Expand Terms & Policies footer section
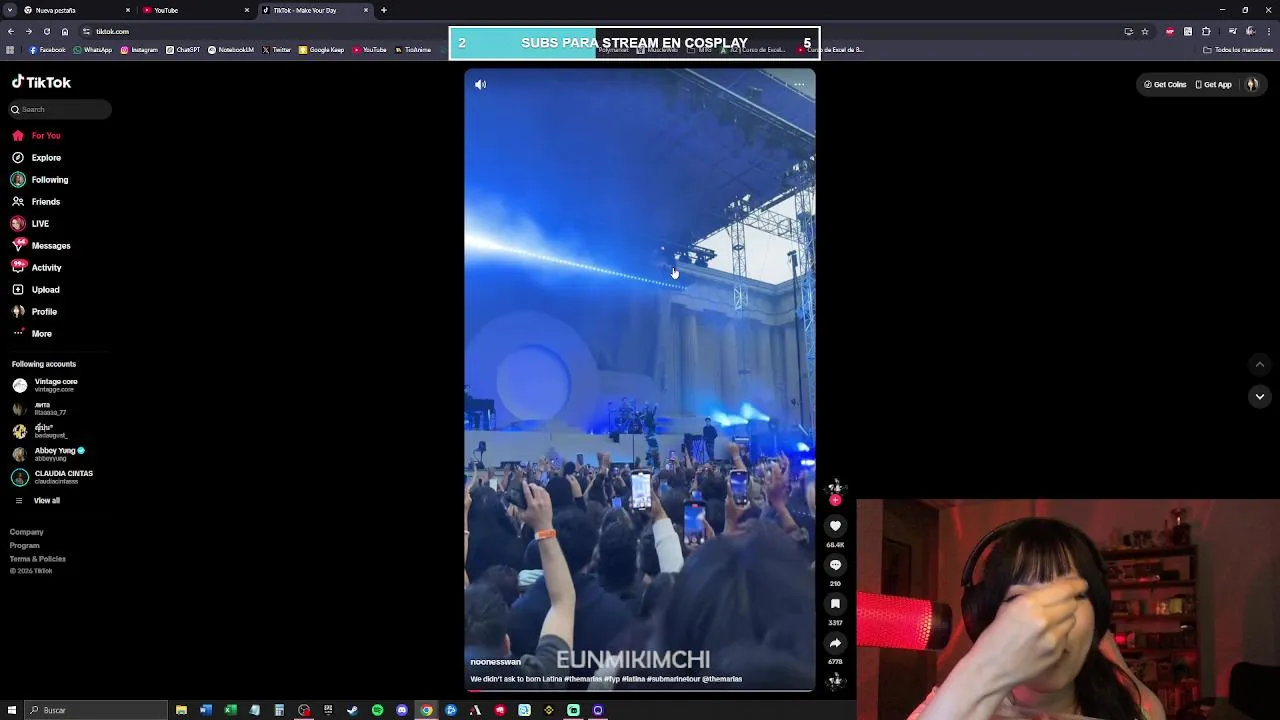Image resolution: width=1280 pixels, height=720 pixels. (38, 558)
